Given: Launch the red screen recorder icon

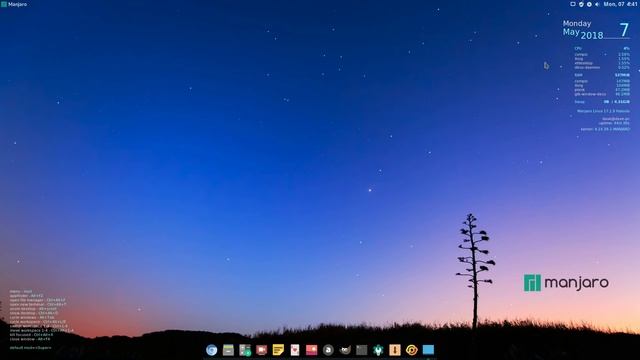Looking at the screenshot, I should click(x=262, y=350).
